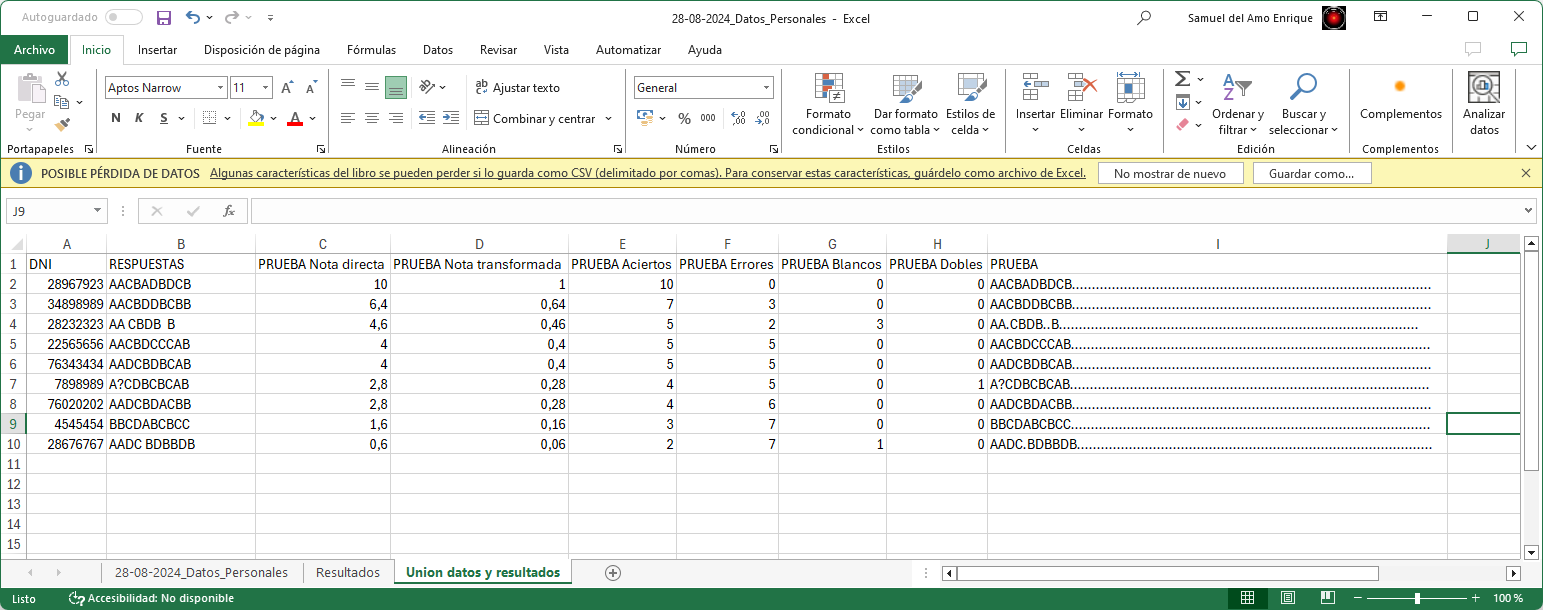Apply the yellow fill color bucket

coord(256,118)
